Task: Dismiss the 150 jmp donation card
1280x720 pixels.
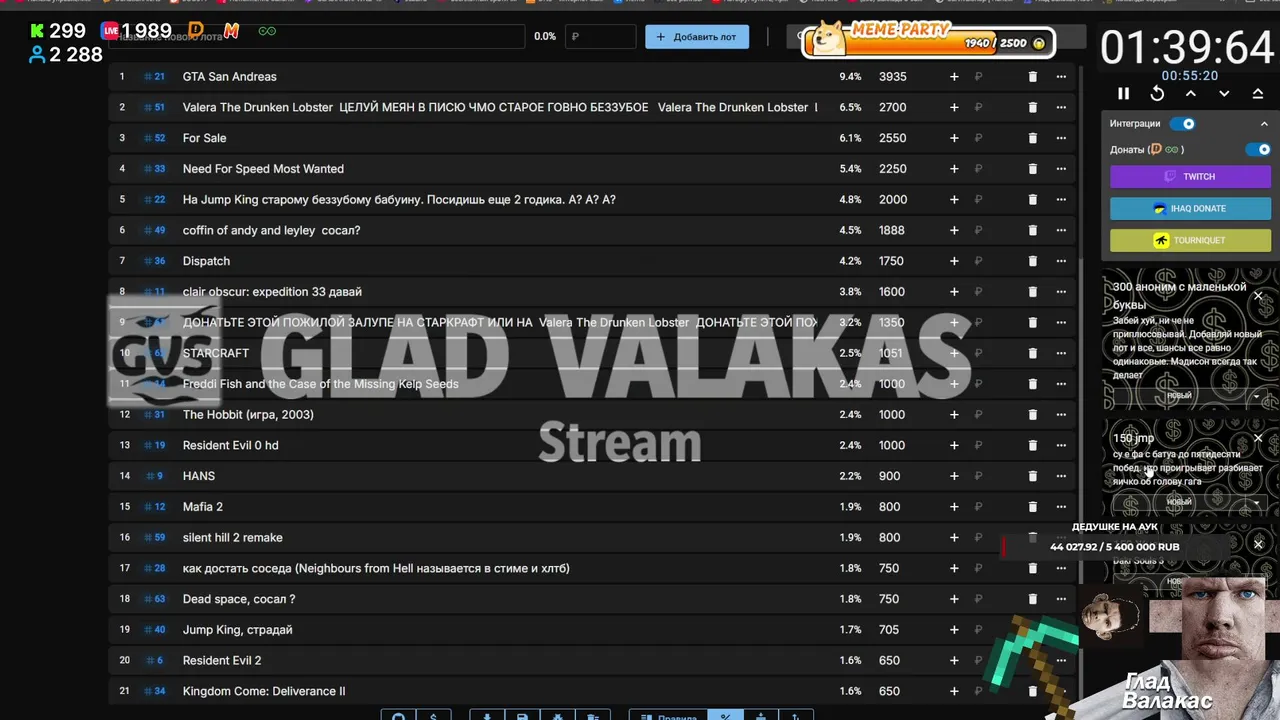Action: [x=1258, y=438]
